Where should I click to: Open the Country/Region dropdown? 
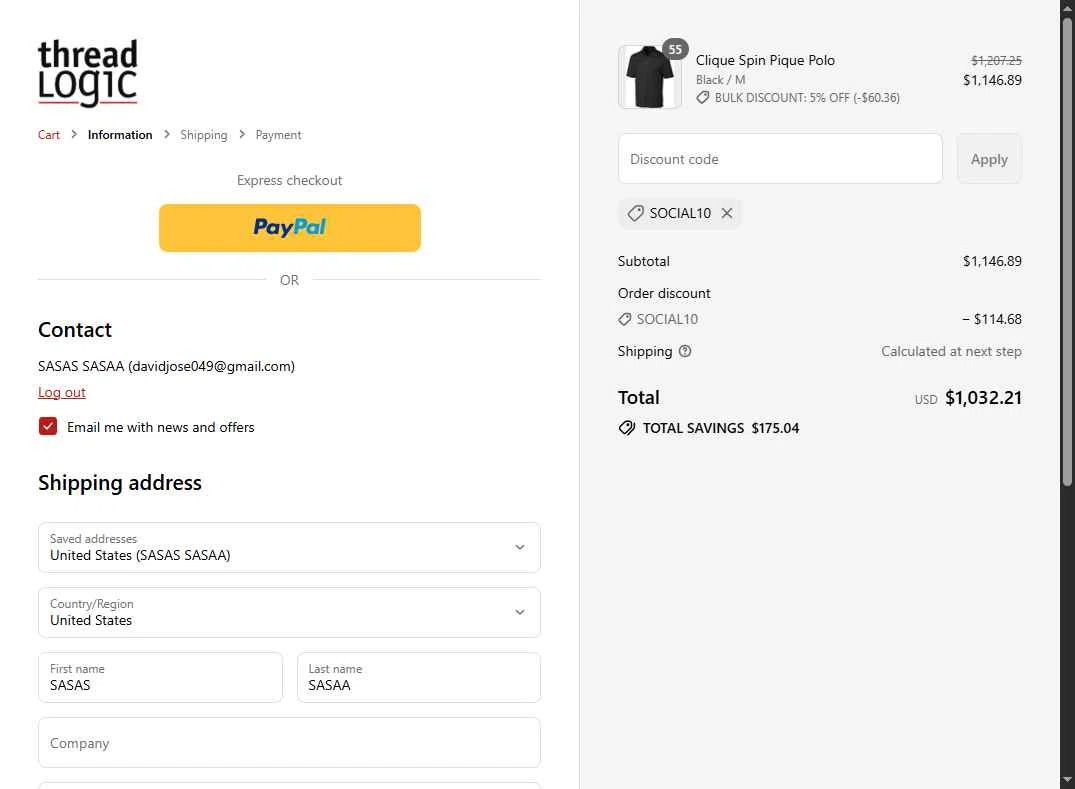[x=289, y=613]
